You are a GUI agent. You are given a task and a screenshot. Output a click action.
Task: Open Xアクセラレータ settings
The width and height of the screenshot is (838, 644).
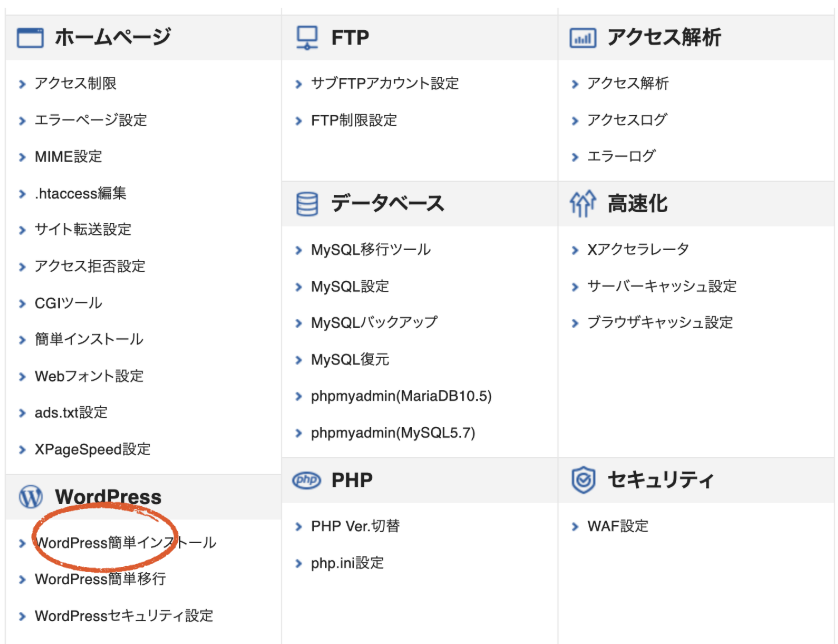[638, 249]
